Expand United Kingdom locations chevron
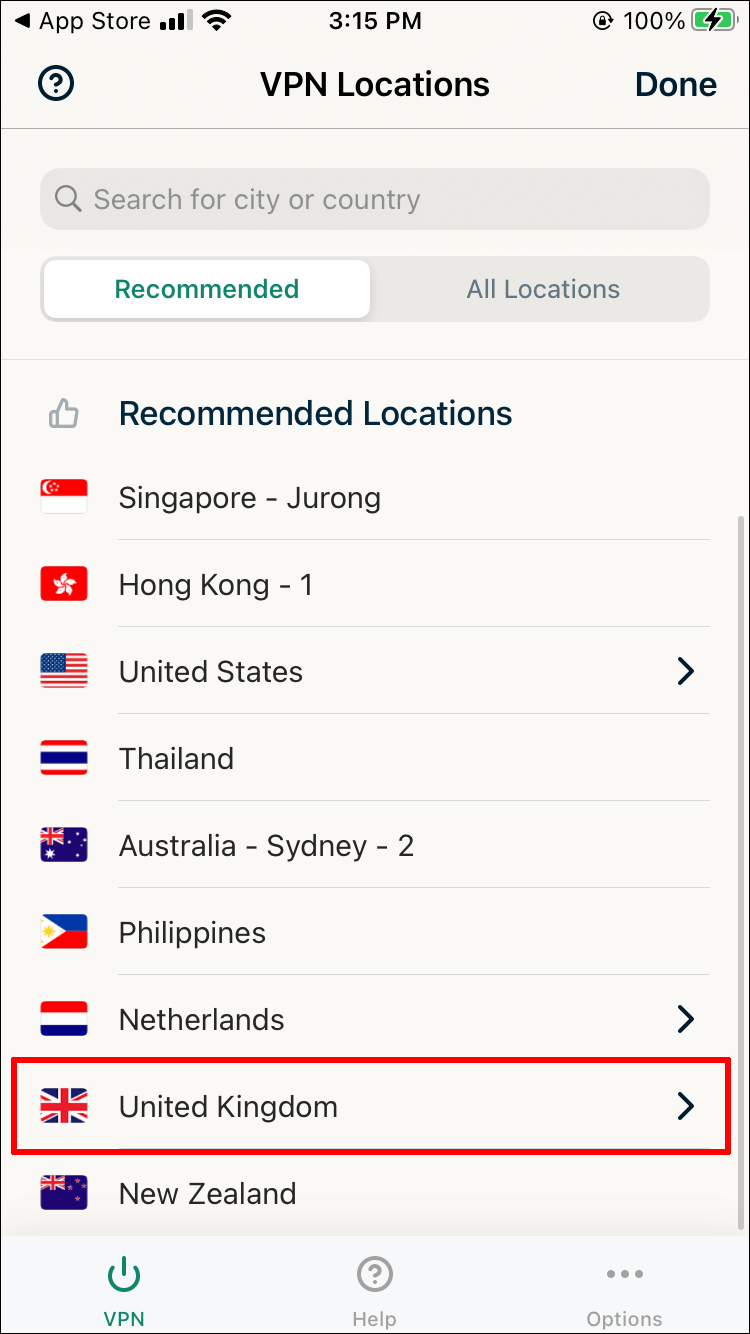The image size is (750, 1334). (x=685, y=1106)
